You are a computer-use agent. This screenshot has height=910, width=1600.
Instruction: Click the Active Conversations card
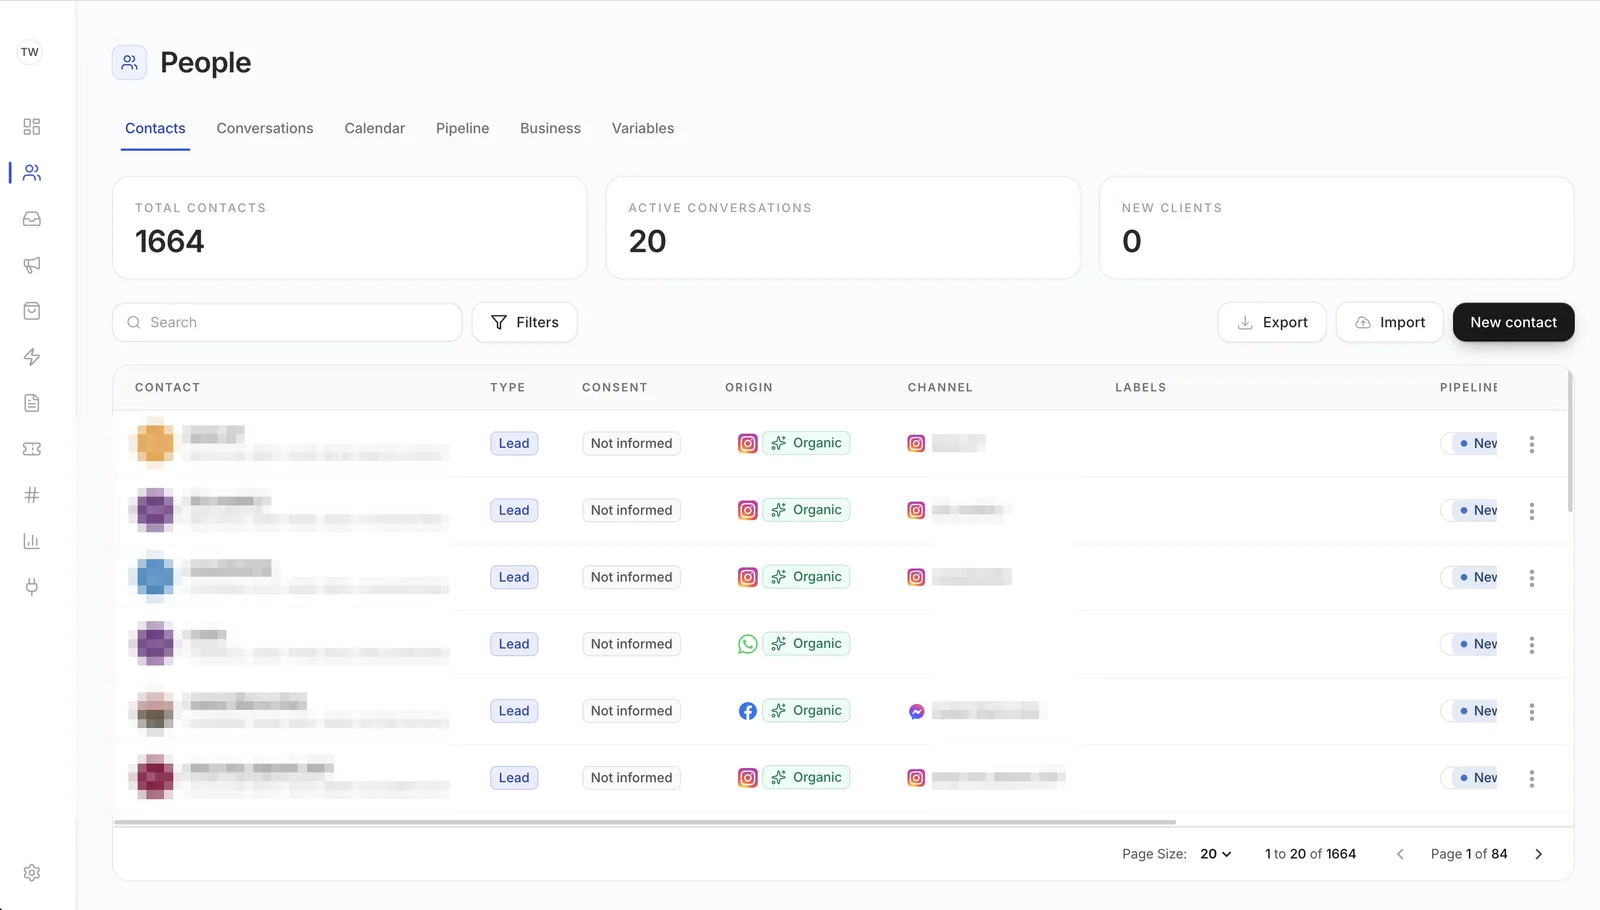coord(843,228)
